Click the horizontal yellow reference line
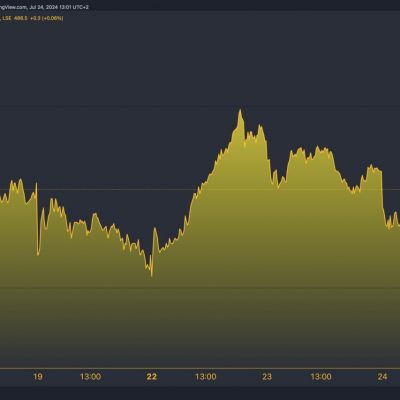Image resolution: width=400 pixels, height=400 pixels. pos(200,190)
